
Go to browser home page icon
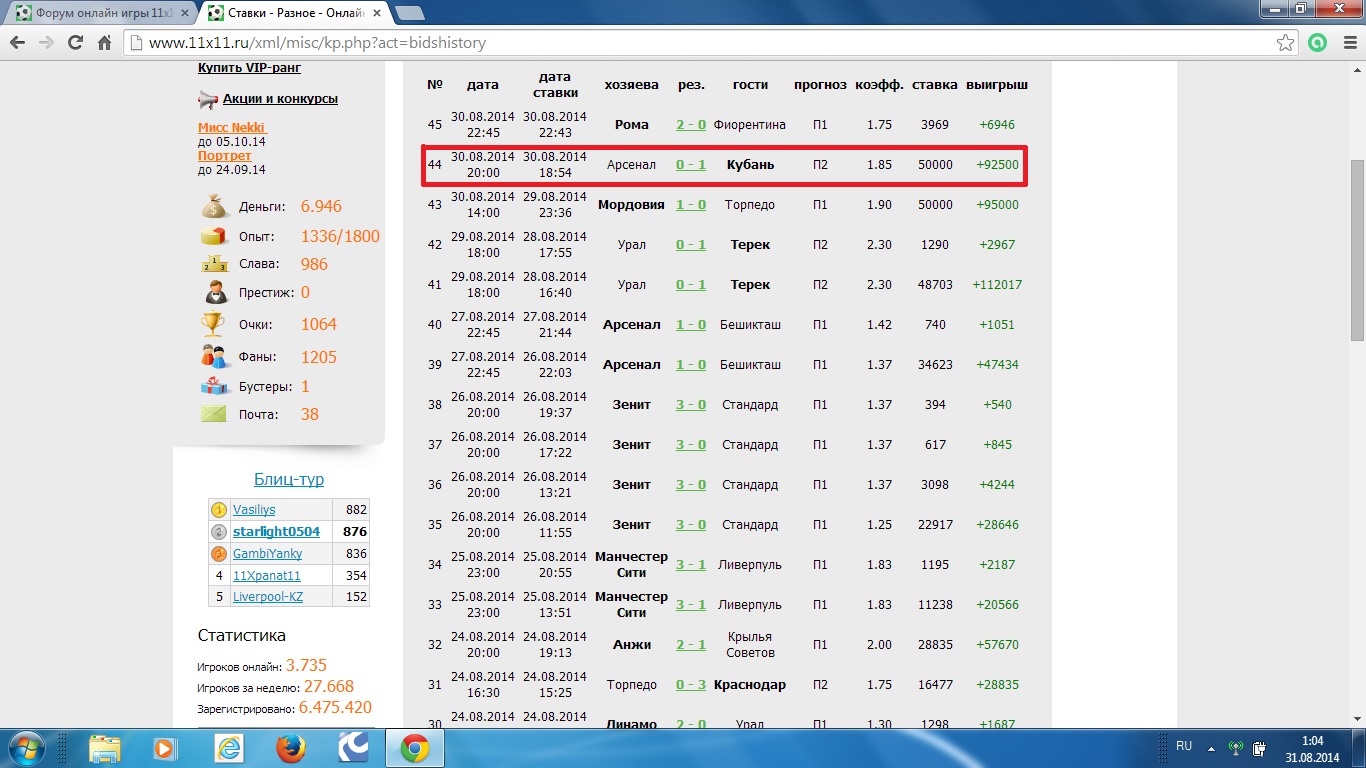pos(104,43)
